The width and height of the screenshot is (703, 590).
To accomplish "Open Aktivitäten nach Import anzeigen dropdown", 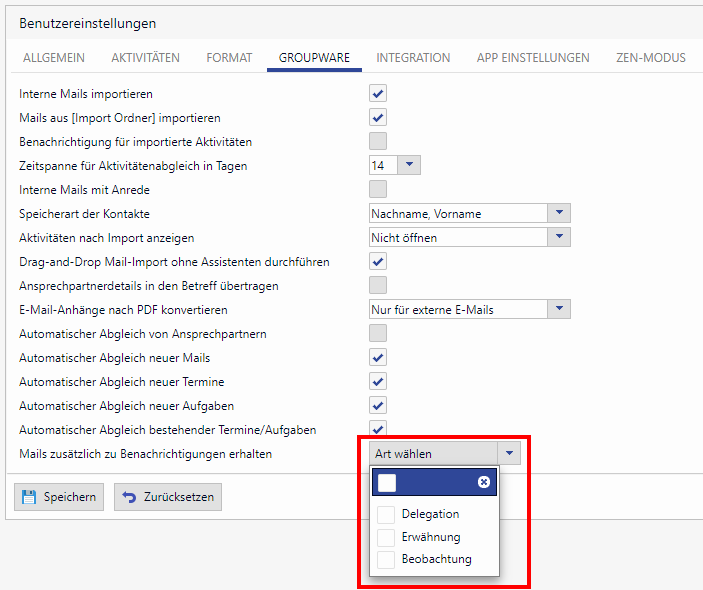I will (x=559, y=237).
